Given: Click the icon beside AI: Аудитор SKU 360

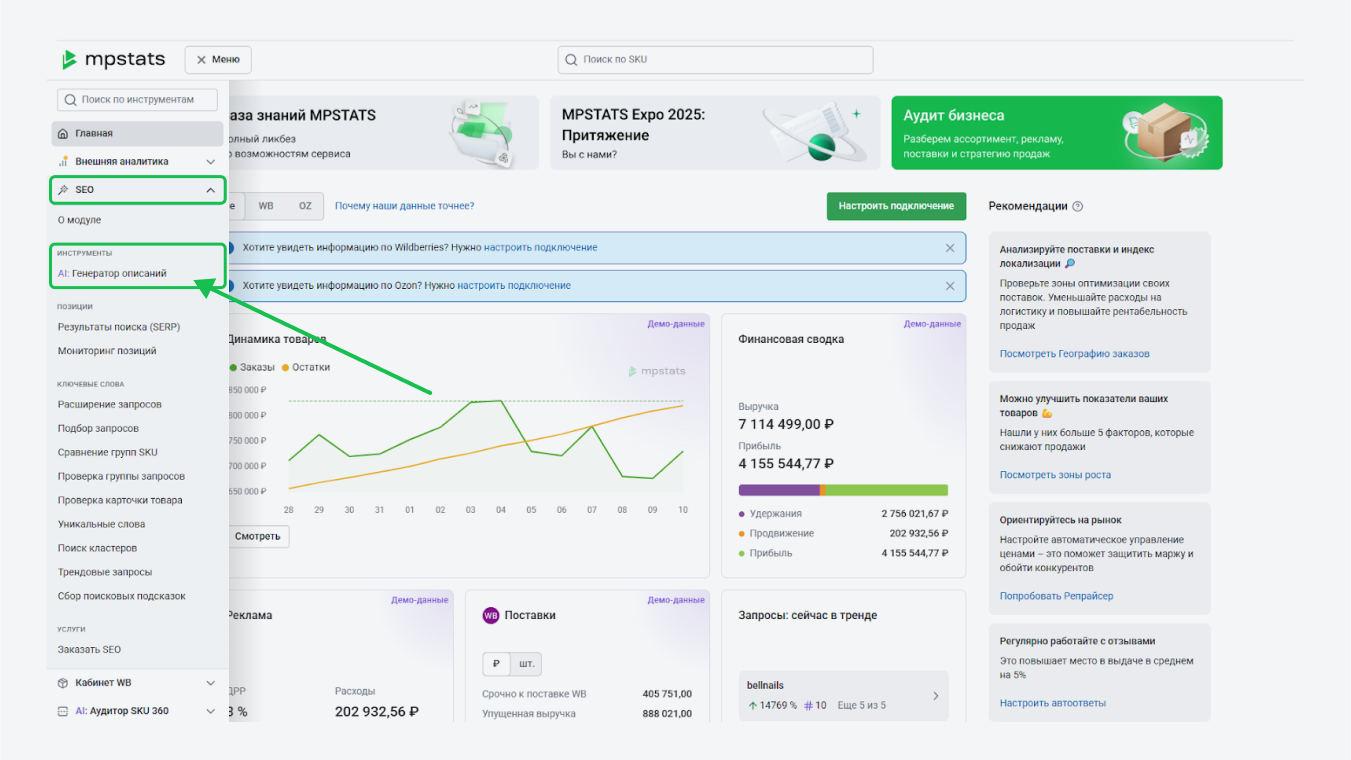Looking at the screenshot, I should pos(63,711).
